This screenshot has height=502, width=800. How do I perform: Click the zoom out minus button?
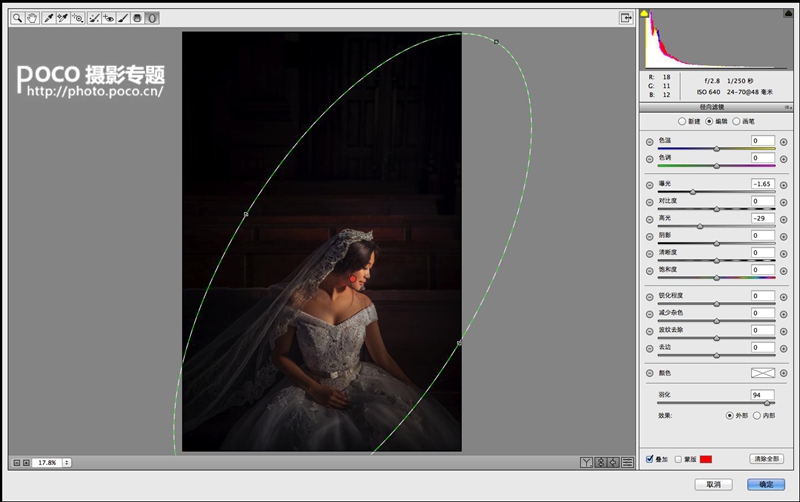click(16, 463)
